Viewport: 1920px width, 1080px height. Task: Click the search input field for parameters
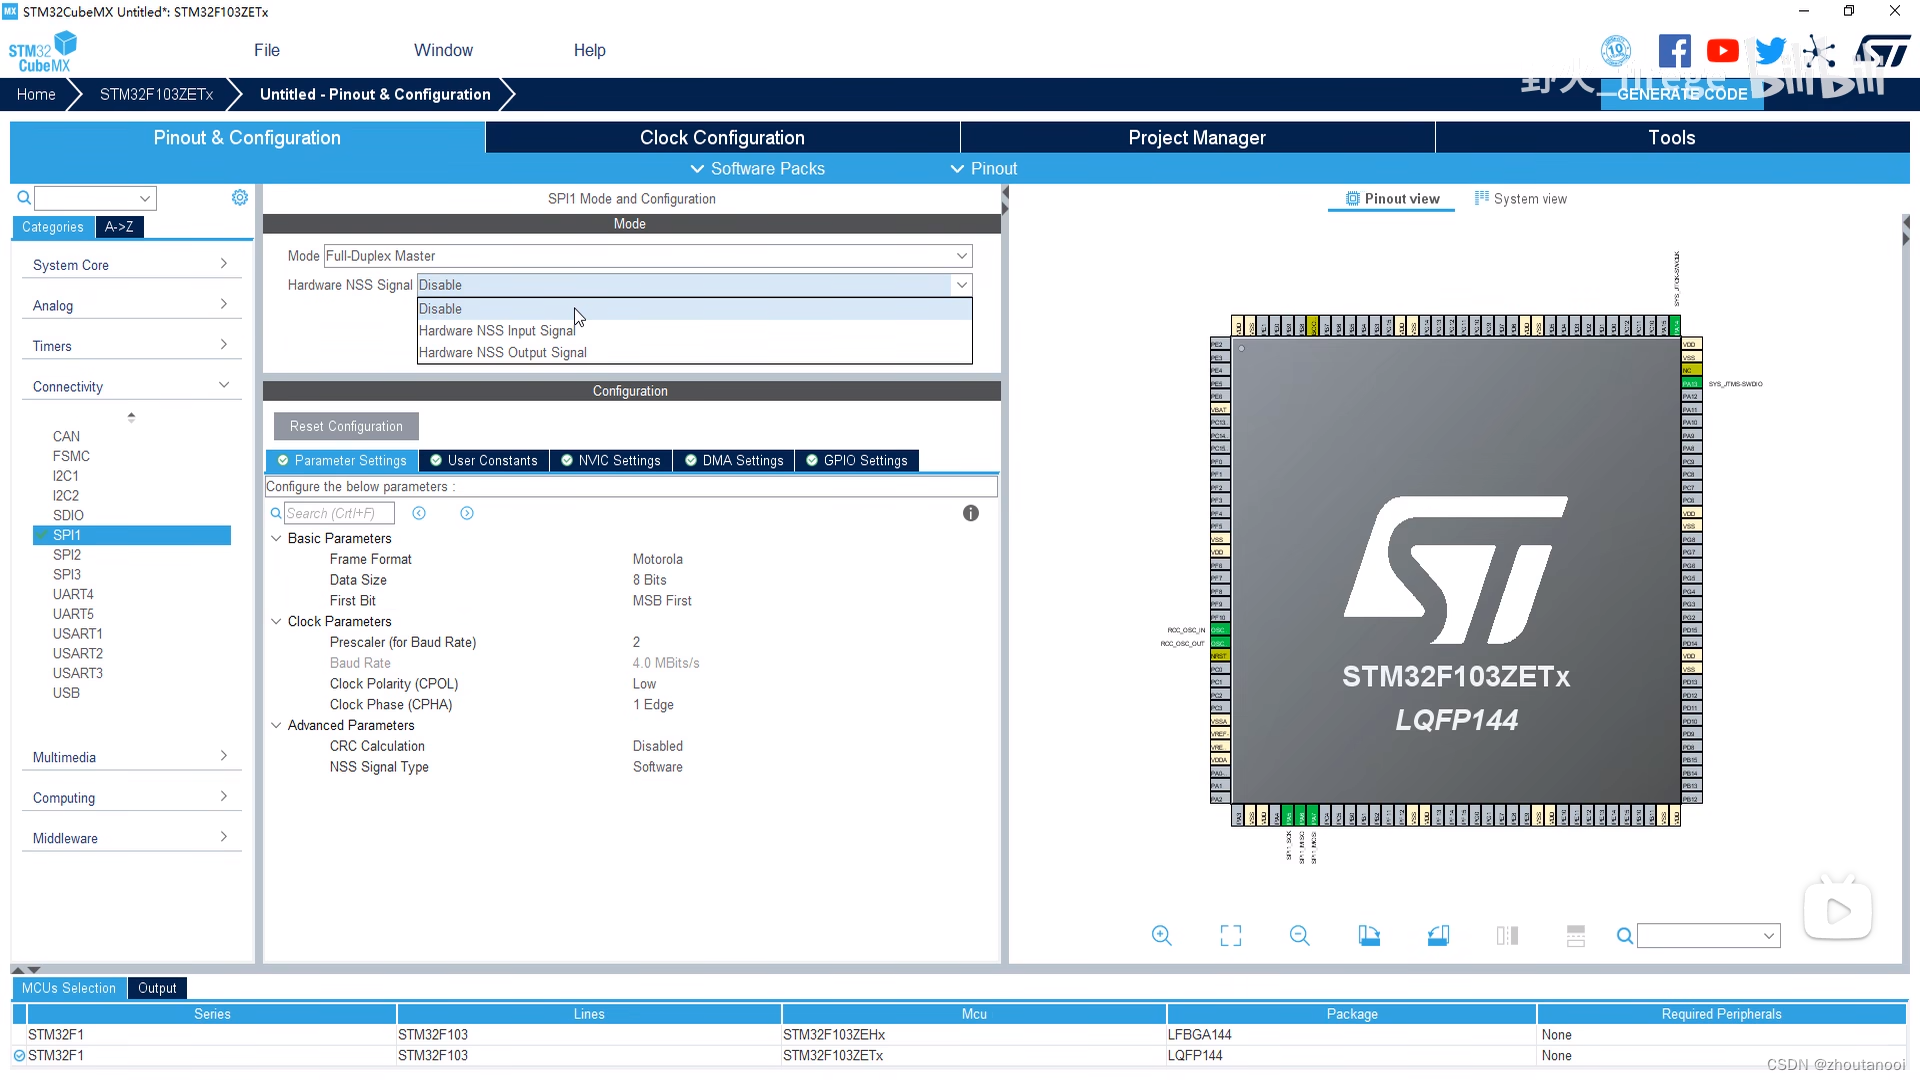click(x=336, y=513)
